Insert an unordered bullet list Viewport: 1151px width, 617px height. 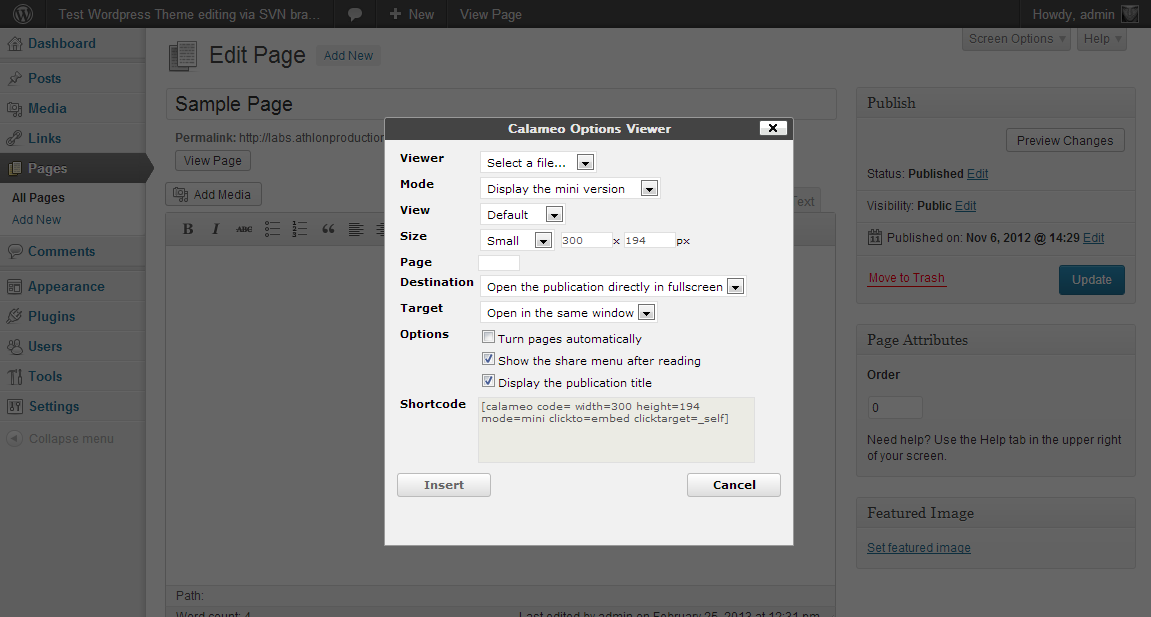[x=272, y=229]
